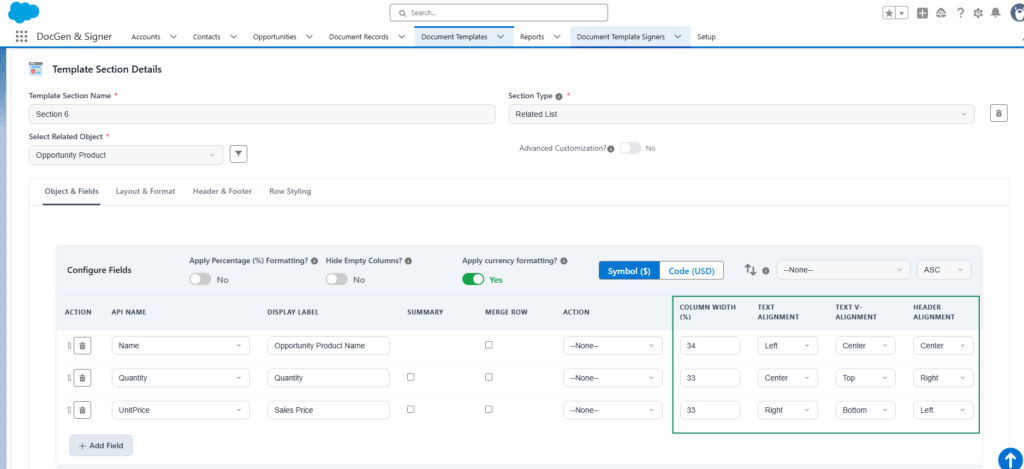Open the Opportunities nav tab
The image size is (1024, 469).
[x=274, y=37]
